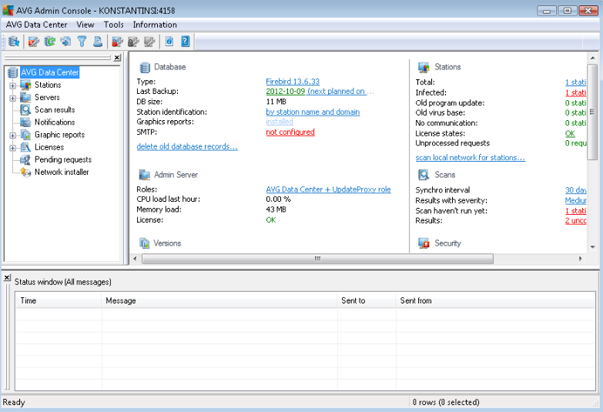Click the export arrow toolbar icon
The image size is (603, 412).
(66, 41)
